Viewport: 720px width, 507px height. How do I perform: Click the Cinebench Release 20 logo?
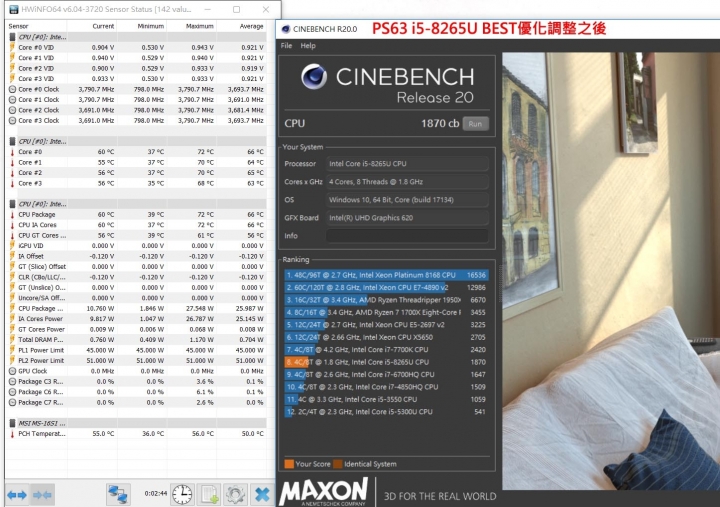coord(388,84)
